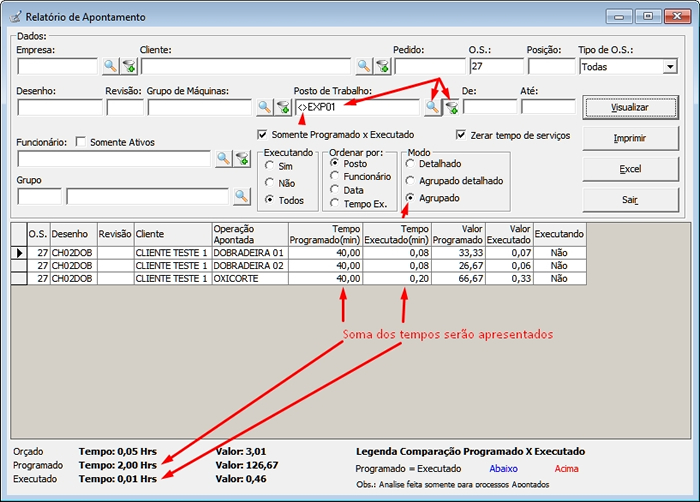
Task: Click the Posto de Trabalho field with <>EXP01
Action: pyautogui.click(x=357, y=108)
